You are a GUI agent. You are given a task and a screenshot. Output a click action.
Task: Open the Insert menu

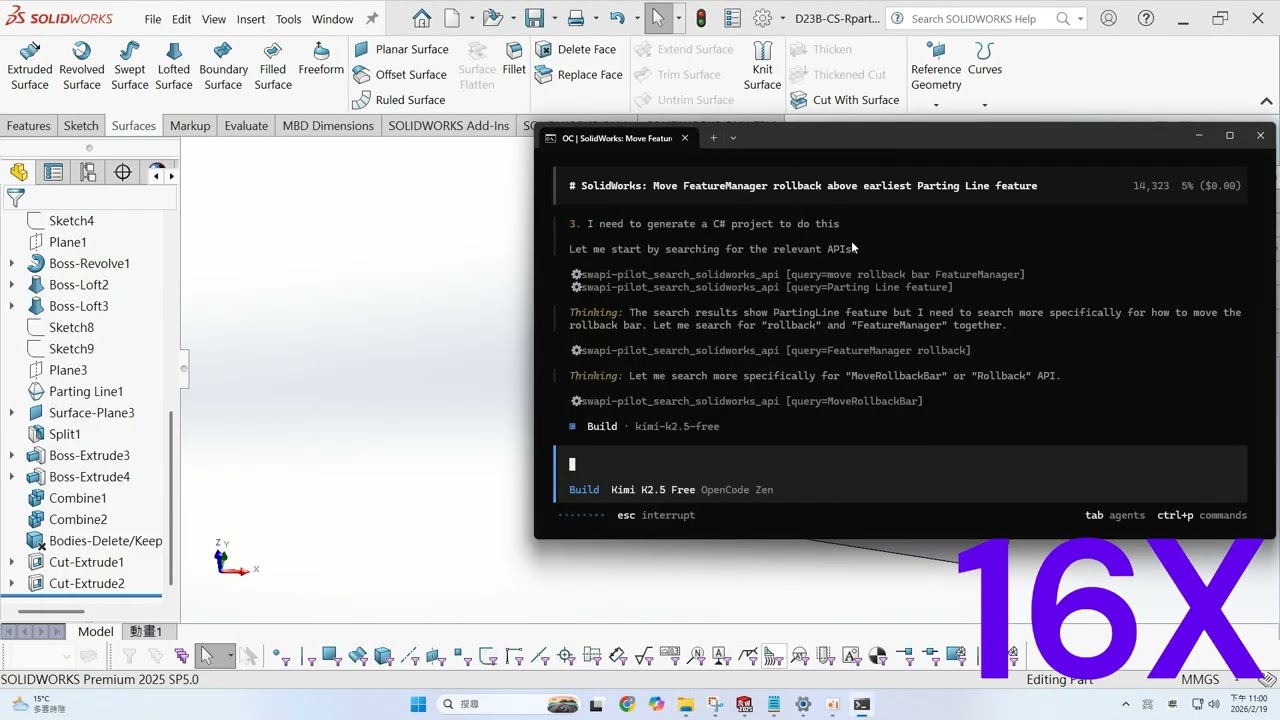point(251,19)
